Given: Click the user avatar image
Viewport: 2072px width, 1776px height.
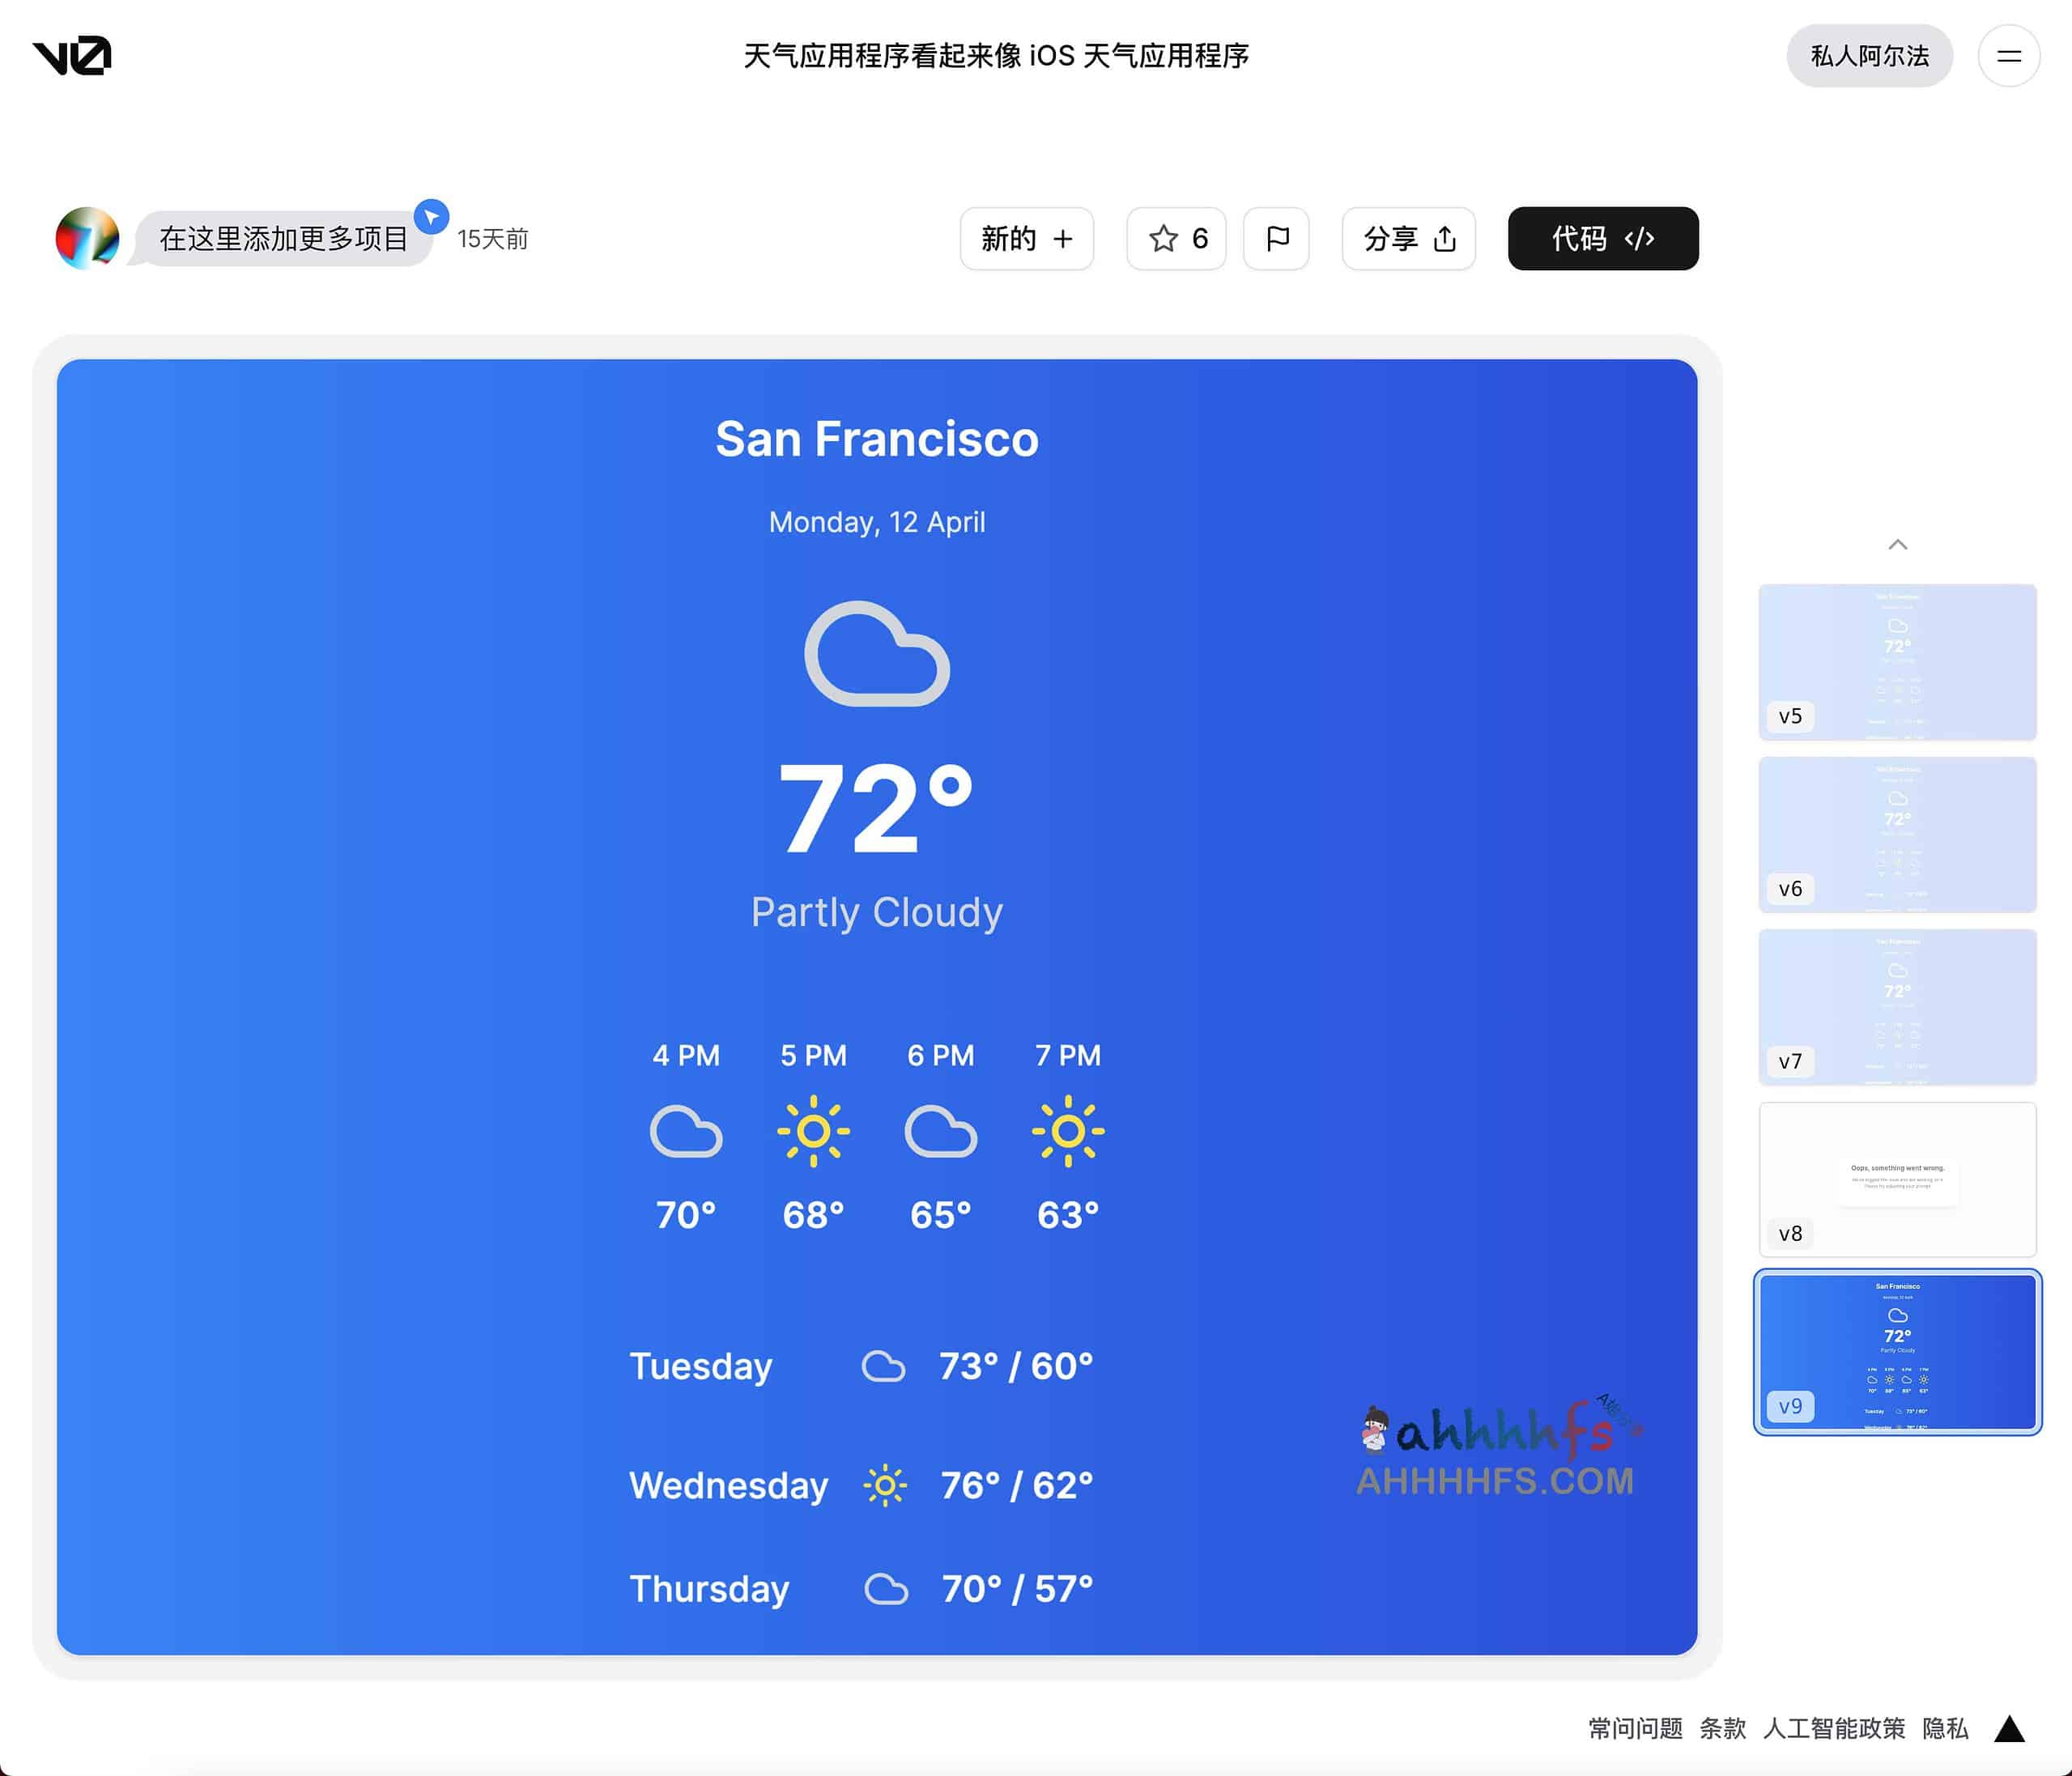Looking at the screenshot, I should (87, 238).
